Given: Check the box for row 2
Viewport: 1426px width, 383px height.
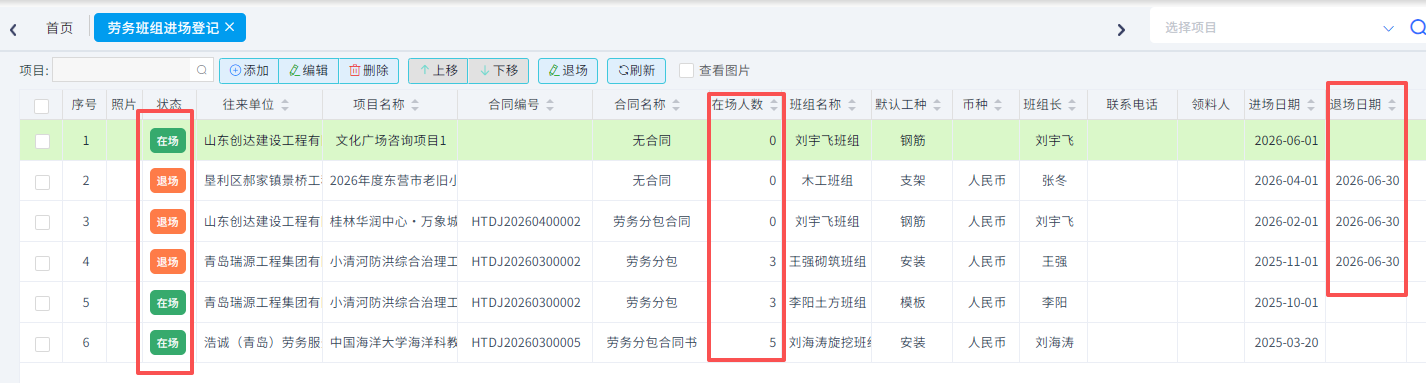Looking at the screenshot, I should point(42,181).
